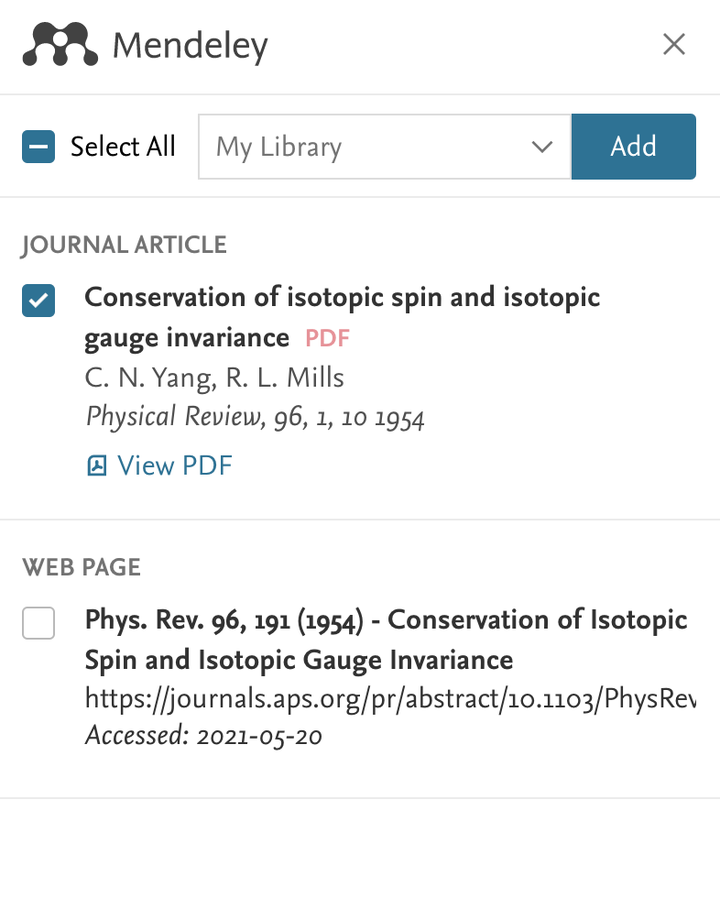Viewport: 720px width, 909px height.
Task: Click the PDF icon beside View PDF
Action: pyautogui.click(x=97, y=465)
